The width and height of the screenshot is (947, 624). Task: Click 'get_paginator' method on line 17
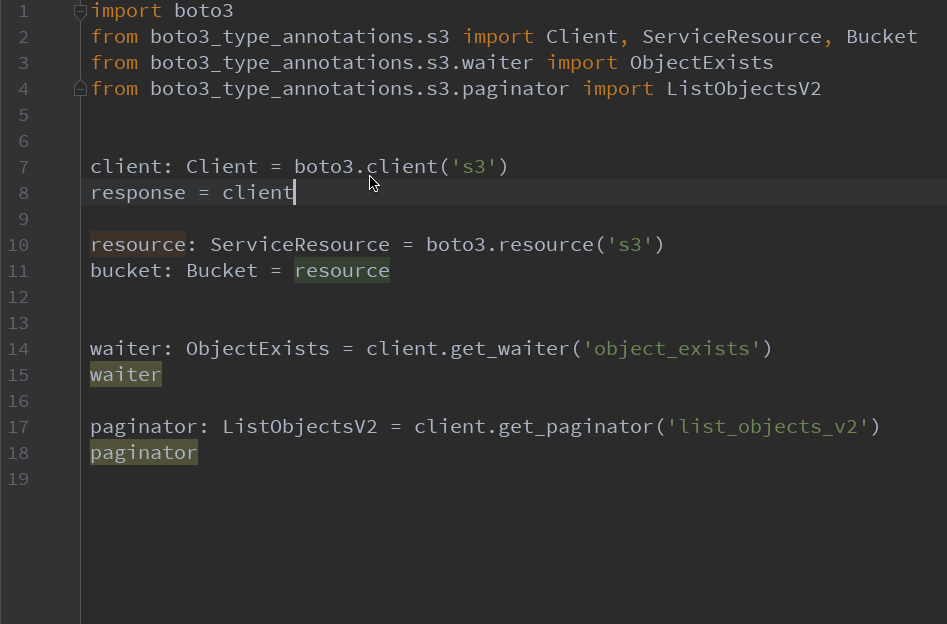coord(576,426)
